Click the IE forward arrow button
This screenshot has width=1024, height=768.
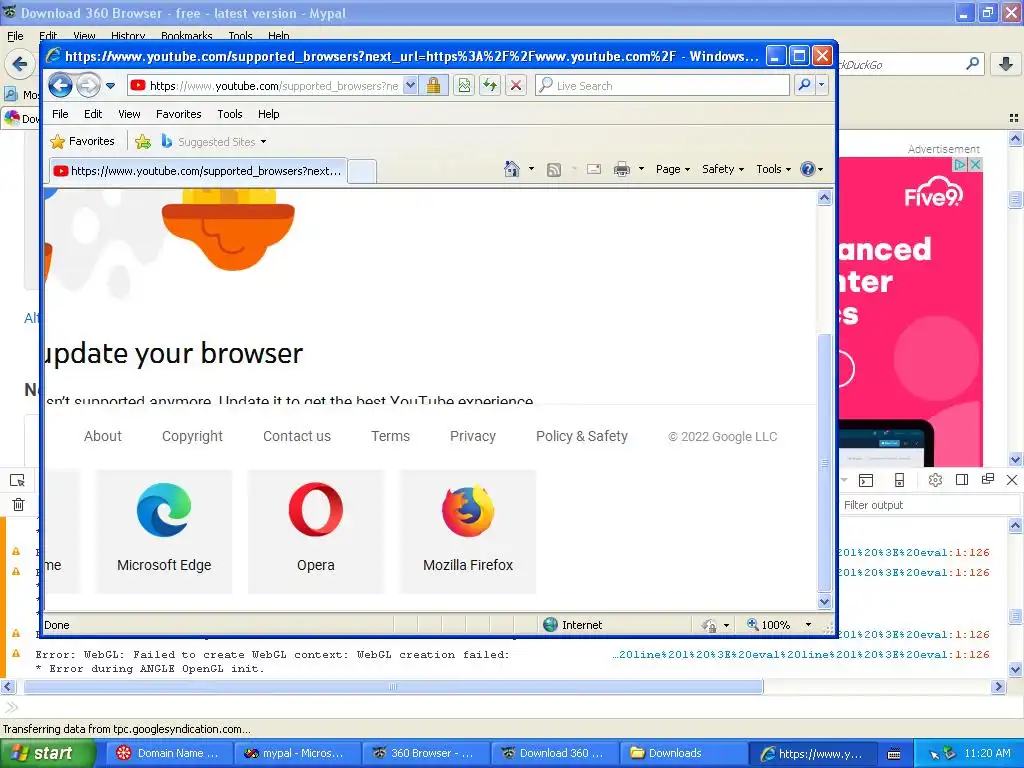coord(88,85)
